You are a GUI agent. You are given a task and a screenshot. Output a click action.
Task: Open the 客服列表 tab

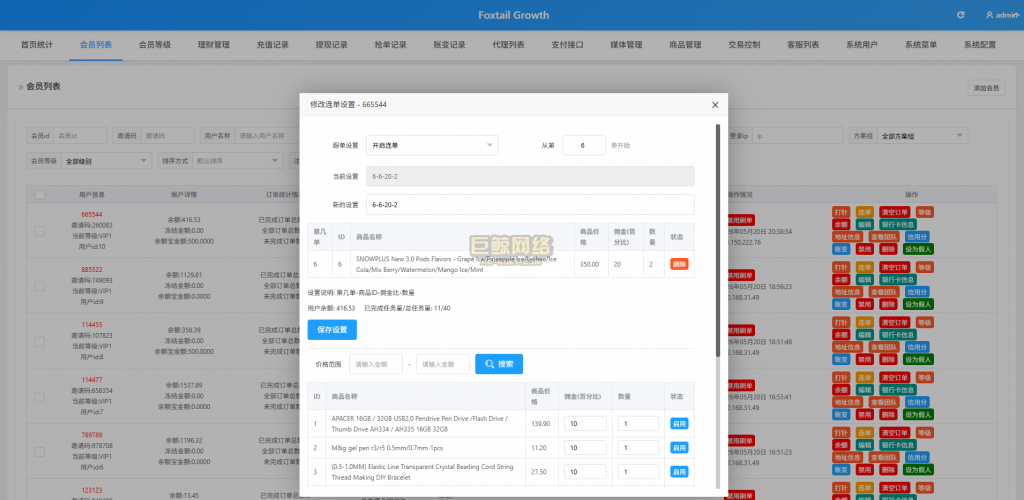pyautogui.click(x=803, y=45)
